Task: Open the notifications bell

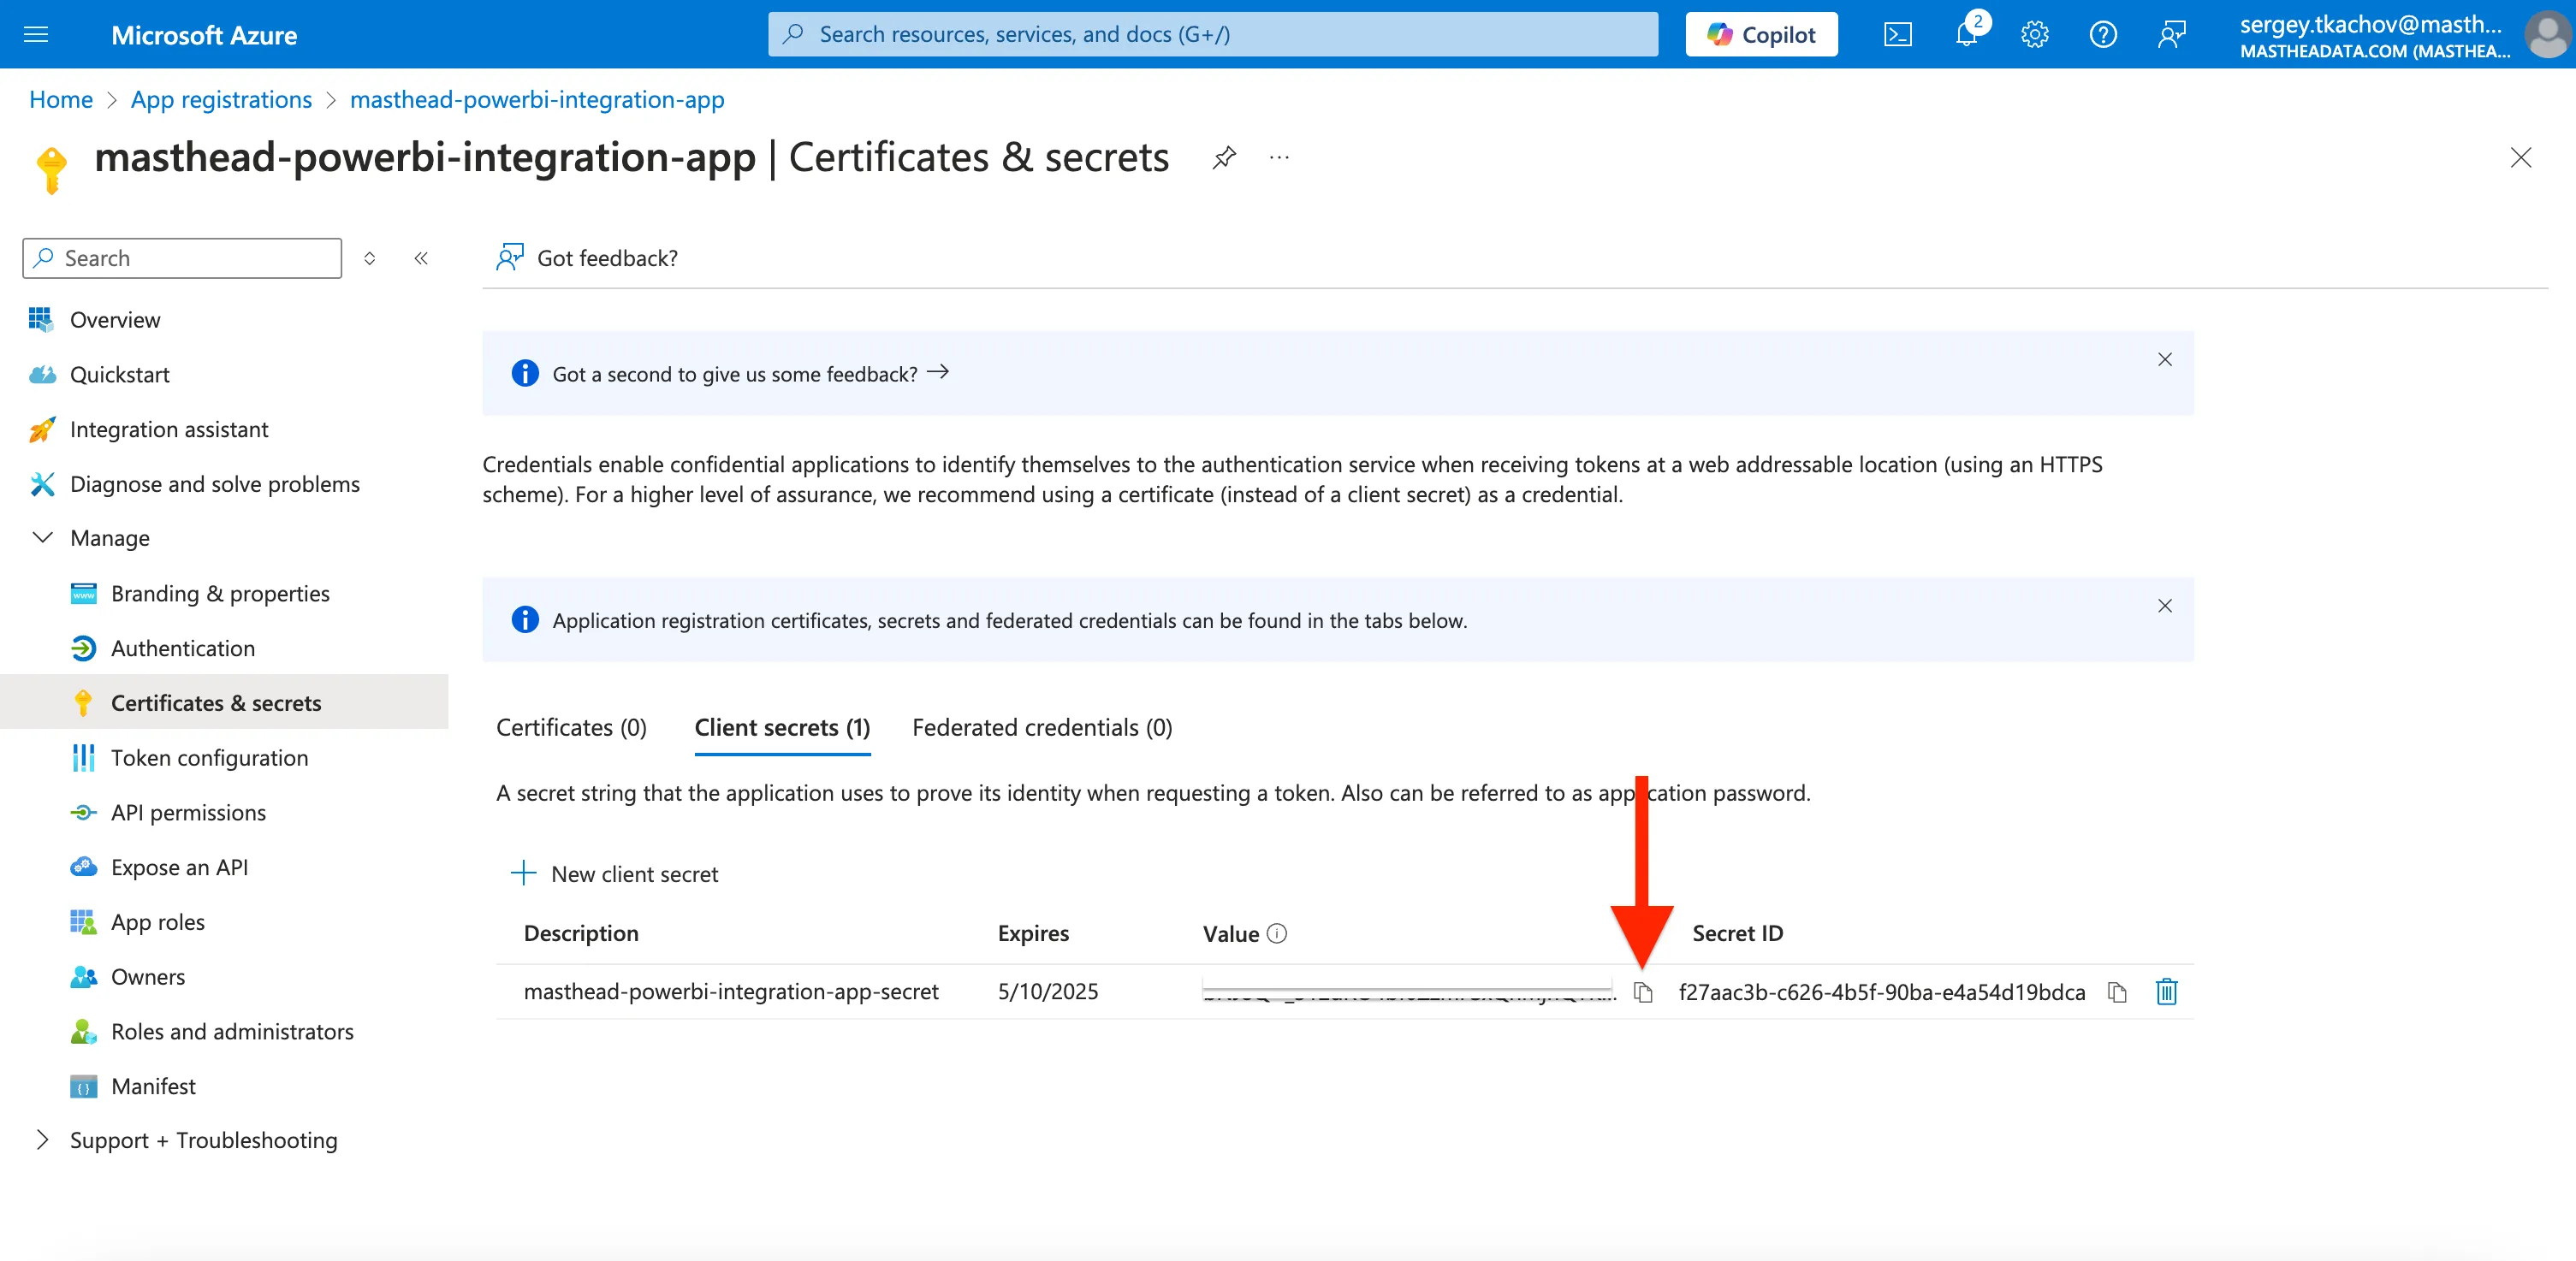Action: click(x=1965, y=35)
